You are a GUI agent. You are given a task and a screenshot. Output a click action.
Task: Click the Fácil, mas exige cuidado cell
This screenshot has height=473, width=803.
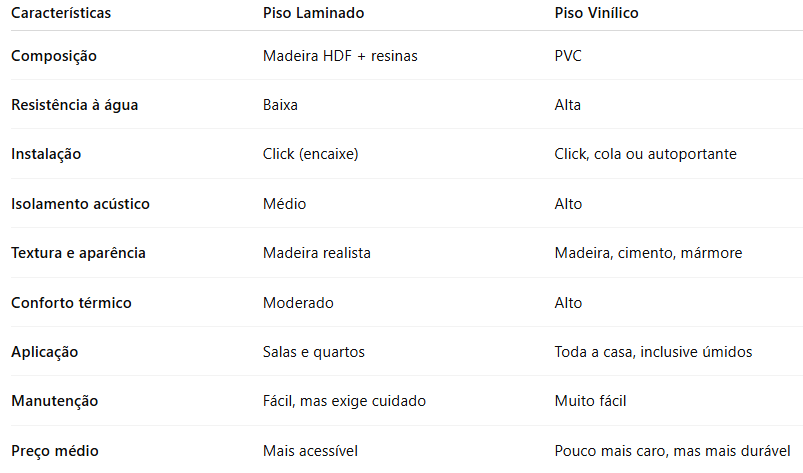pyautogui.click(x=344, y=401)
